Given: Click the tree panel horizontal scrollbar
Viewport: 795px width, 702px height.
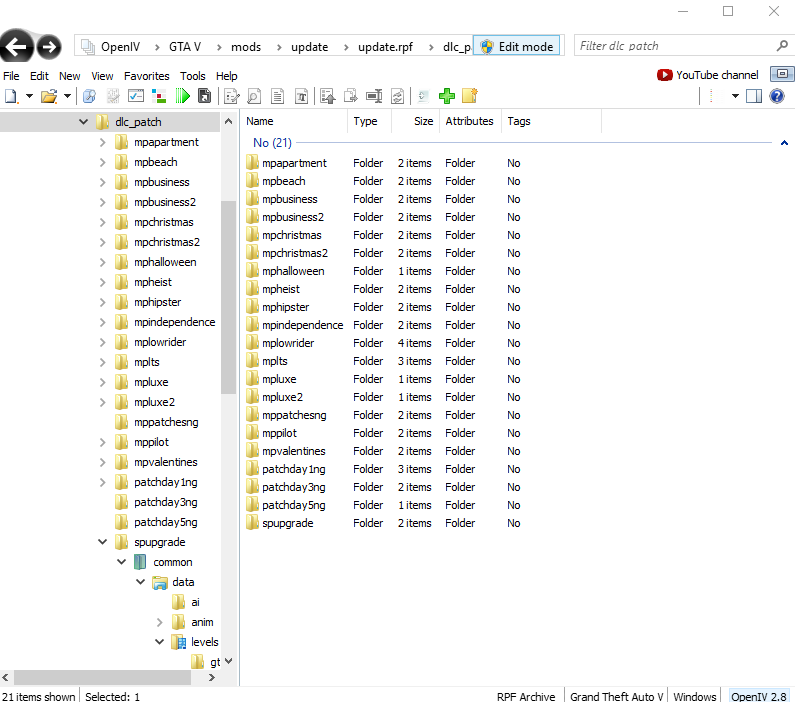Looking at the screenshot, I should click(102, 677).
